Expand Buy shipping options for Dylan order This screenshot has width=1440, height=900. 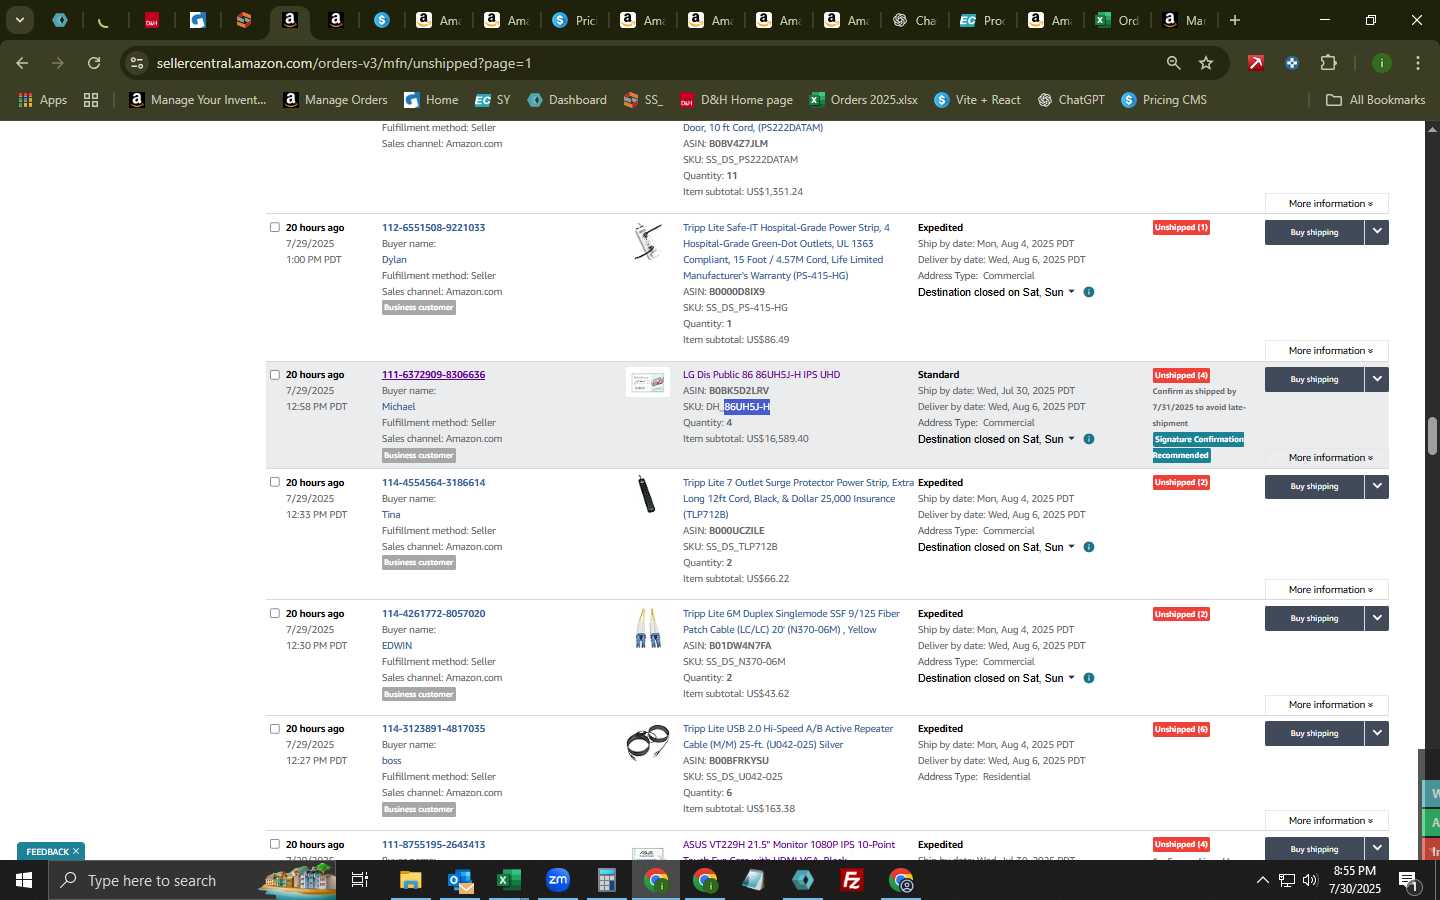point(1377,232)
